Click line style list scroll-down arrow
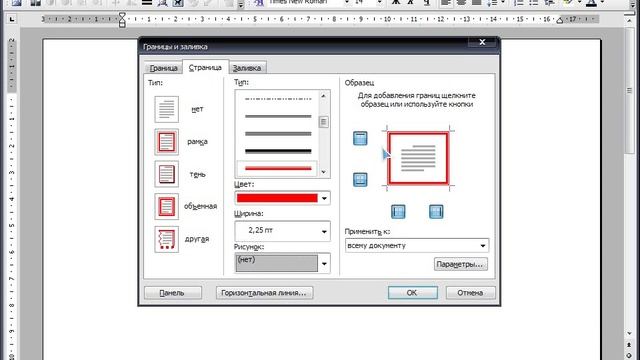Viewport: 640px width, 360px height. [x=324, y=172]
